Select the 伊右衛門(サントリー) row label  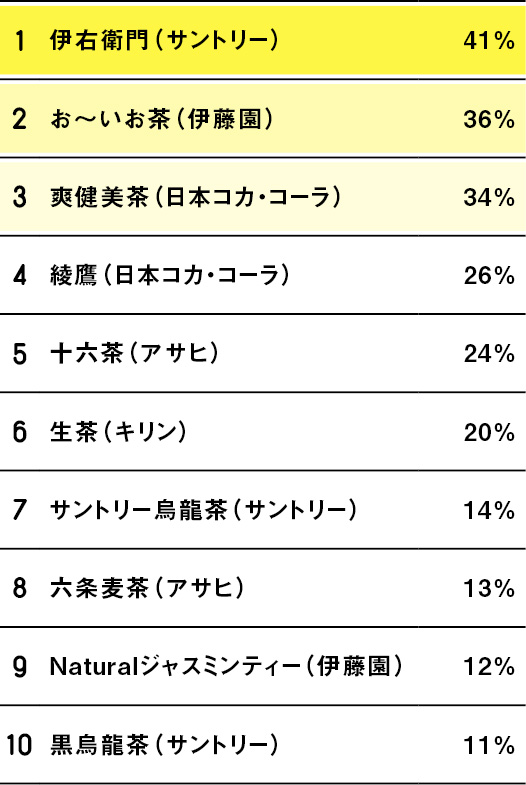click(164, 41)
